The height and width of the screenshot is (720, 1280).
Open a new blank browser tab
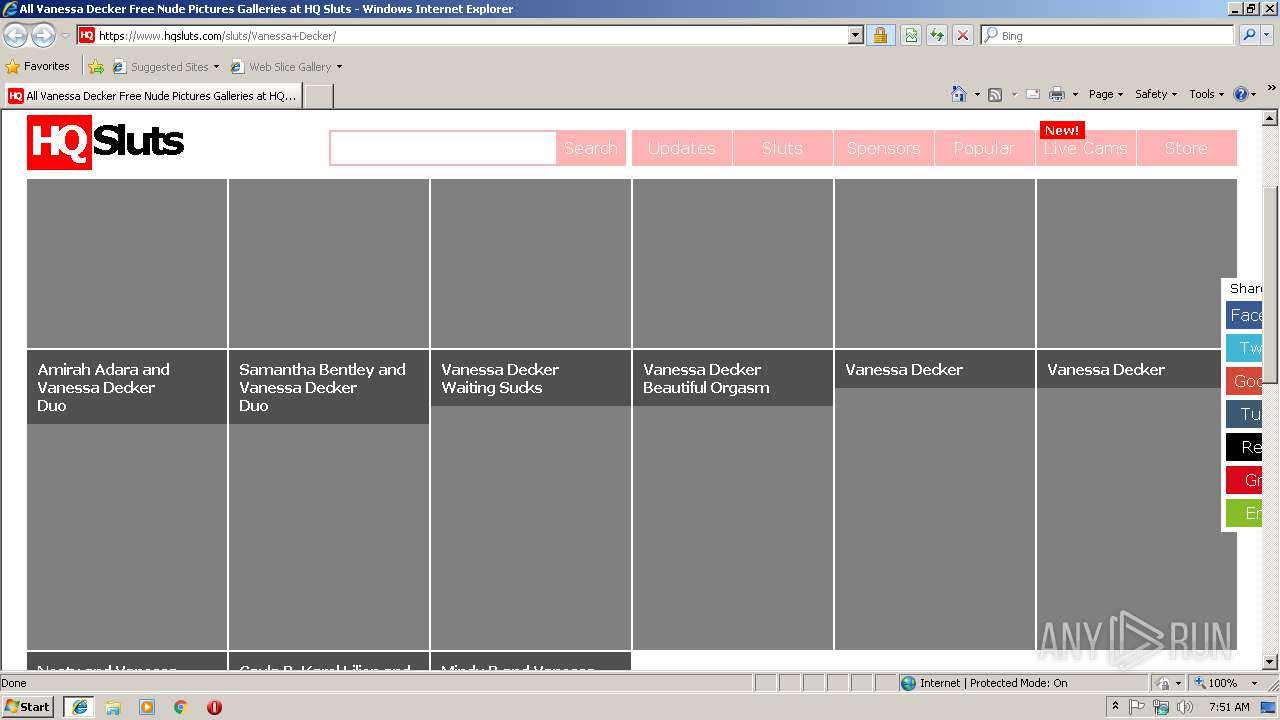[x=318, y=96]
